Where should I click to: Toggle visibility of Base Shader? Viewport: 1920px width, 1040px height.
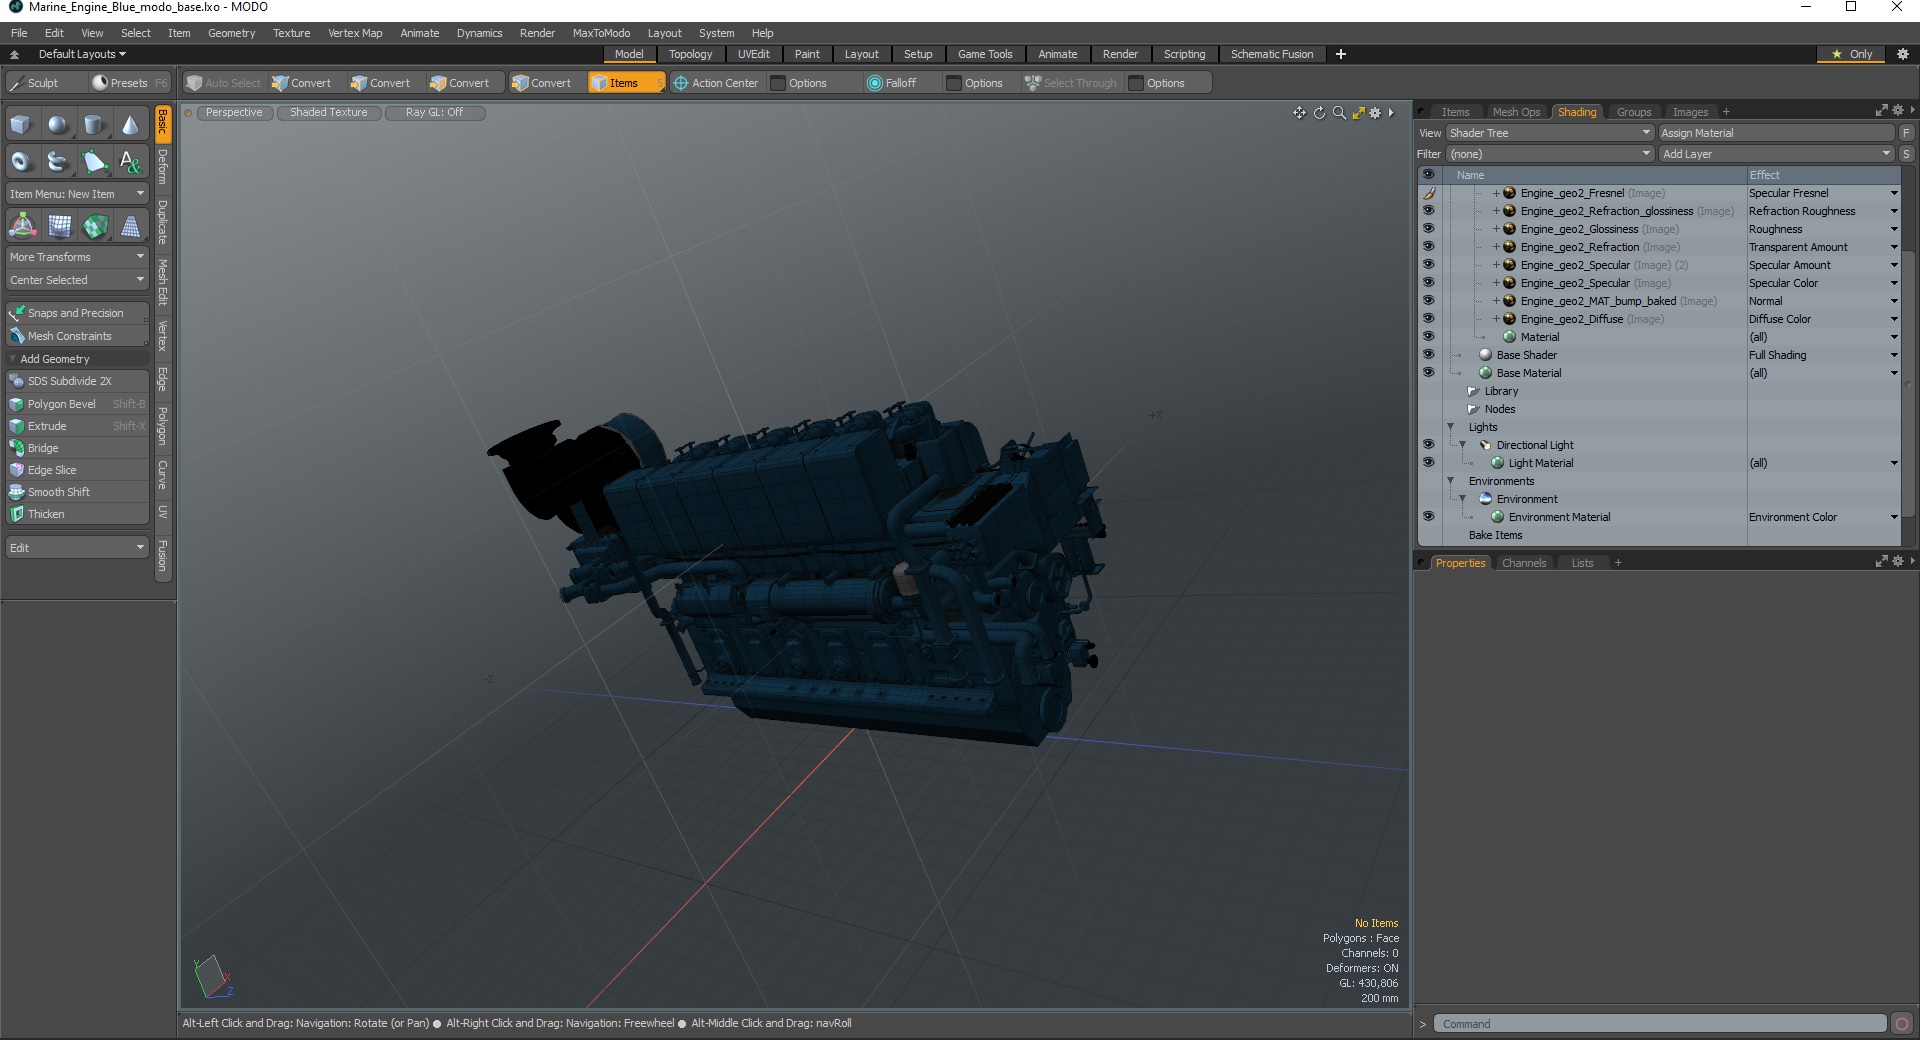point(1428,355)
